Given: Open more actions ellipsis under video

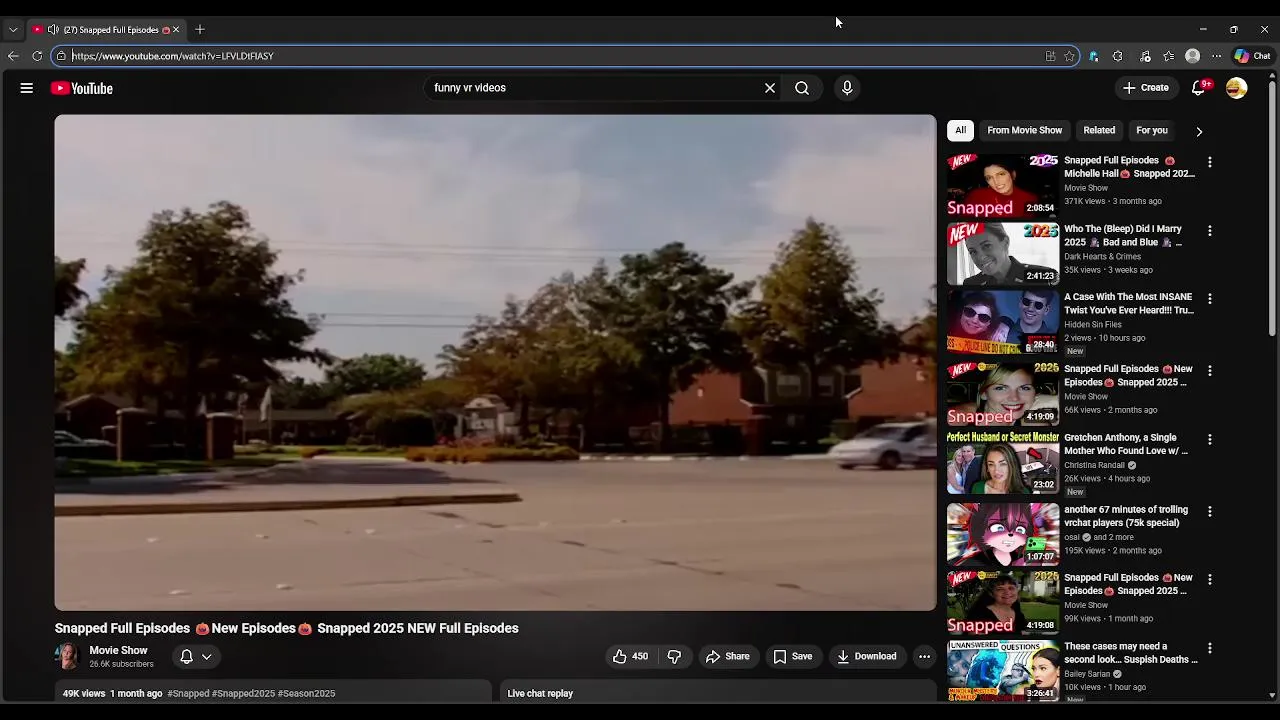Looking at the screenshot, I should tap(924, 656).
